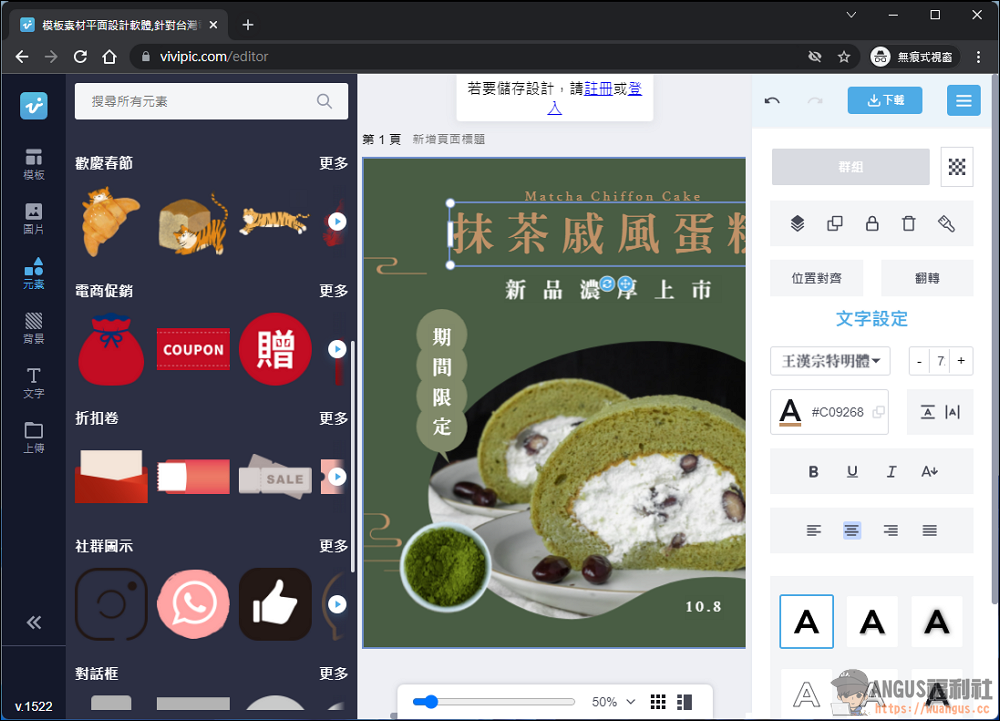
Task: Align text right
Action: (x=891, y=530)
